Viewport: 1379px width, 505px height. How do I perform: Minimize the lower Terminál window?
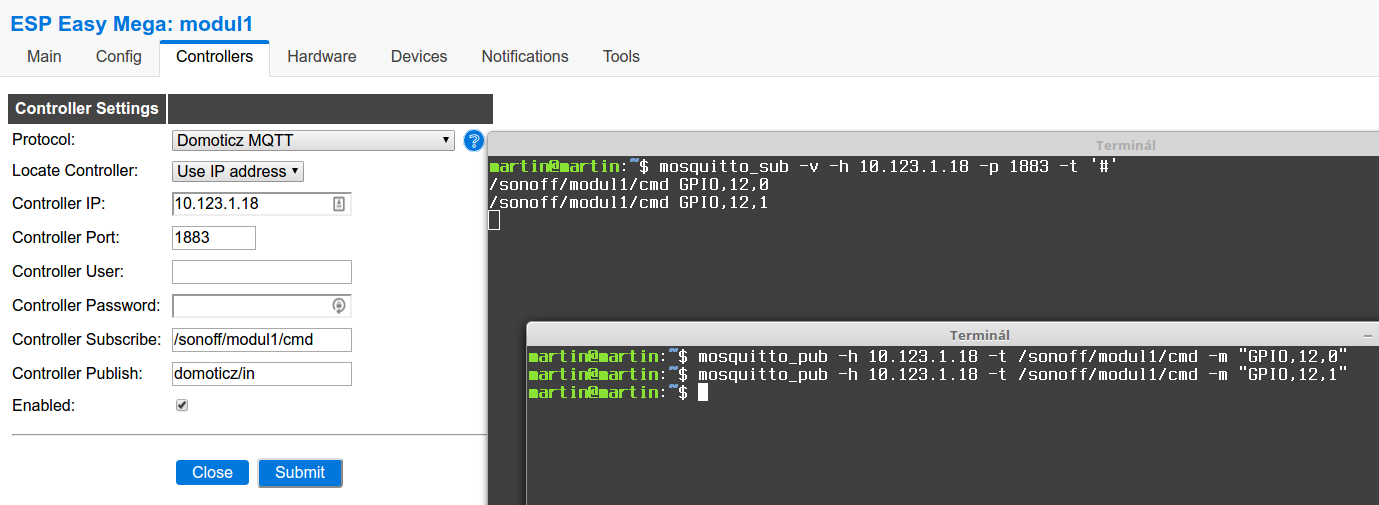pos(1368,335)
